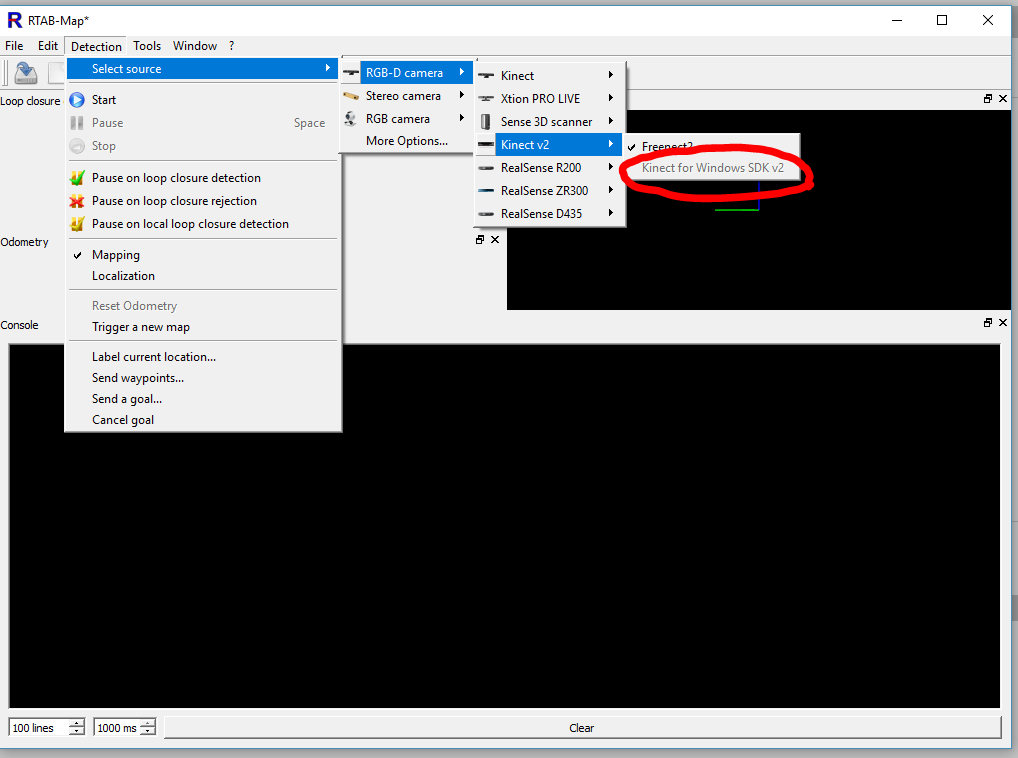Select the RGB camera webcam icon
This screenshot has height=758, width=1018.
click(x=350, y=119)
